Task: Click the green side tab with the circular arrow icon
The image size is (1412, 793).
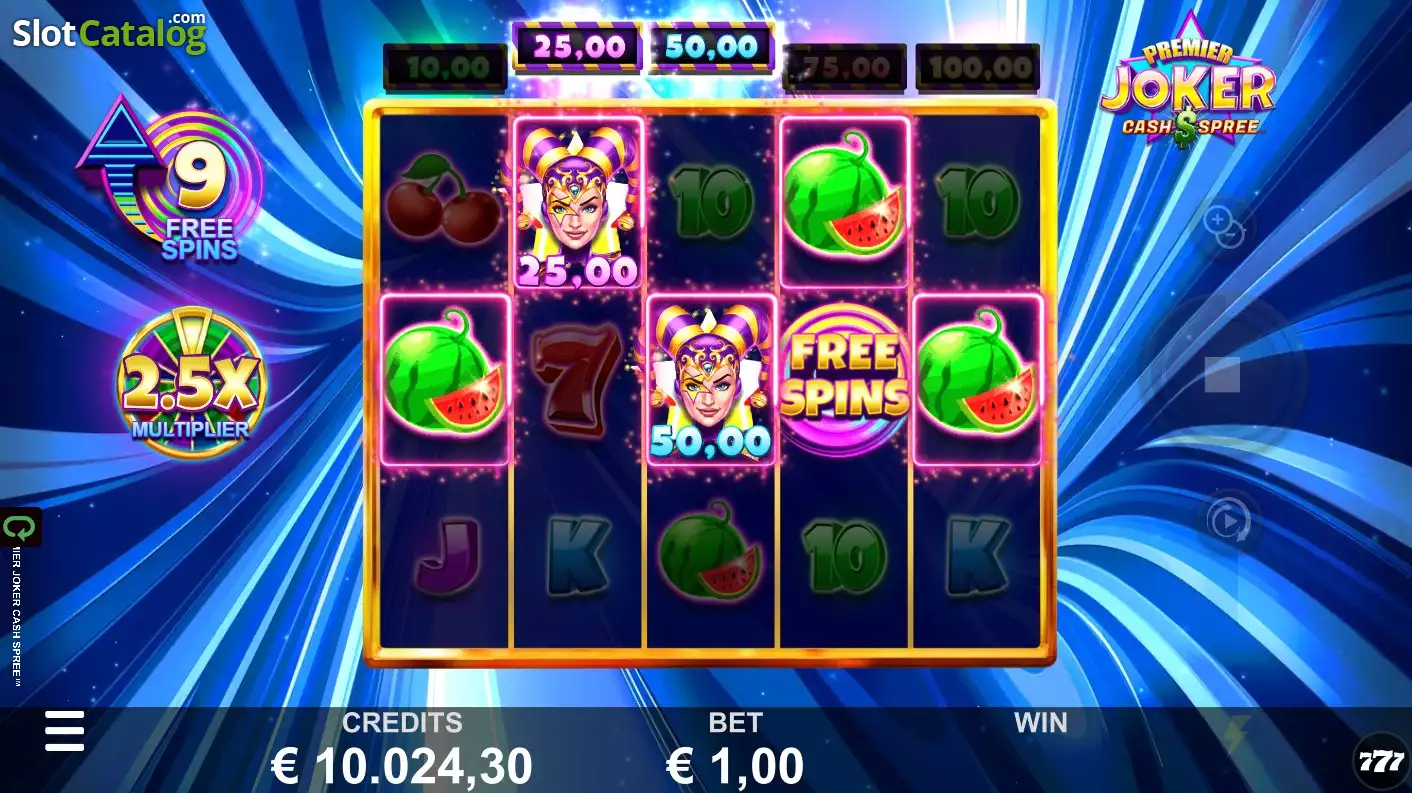Action: tap(20, 528)
